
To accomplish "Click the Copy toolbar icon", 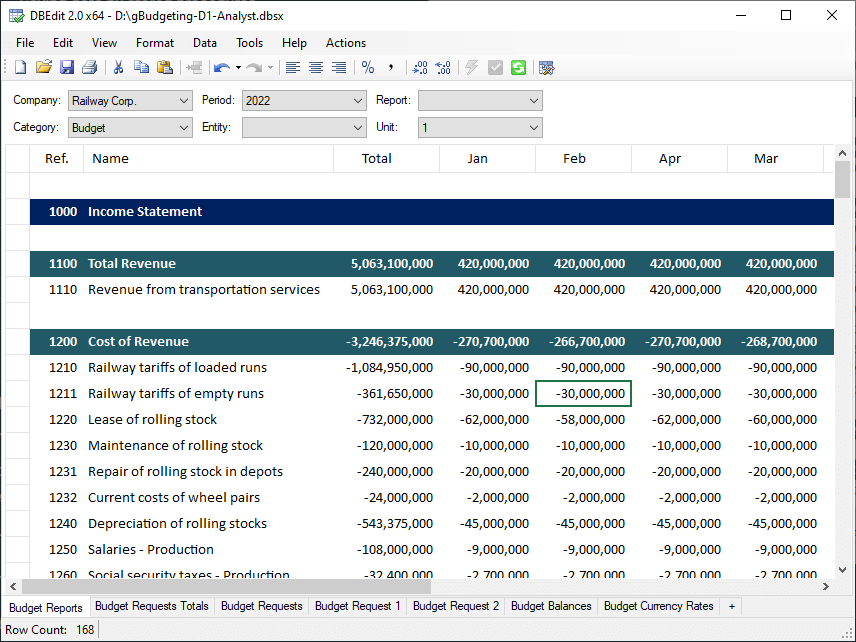I will [141, 68].
